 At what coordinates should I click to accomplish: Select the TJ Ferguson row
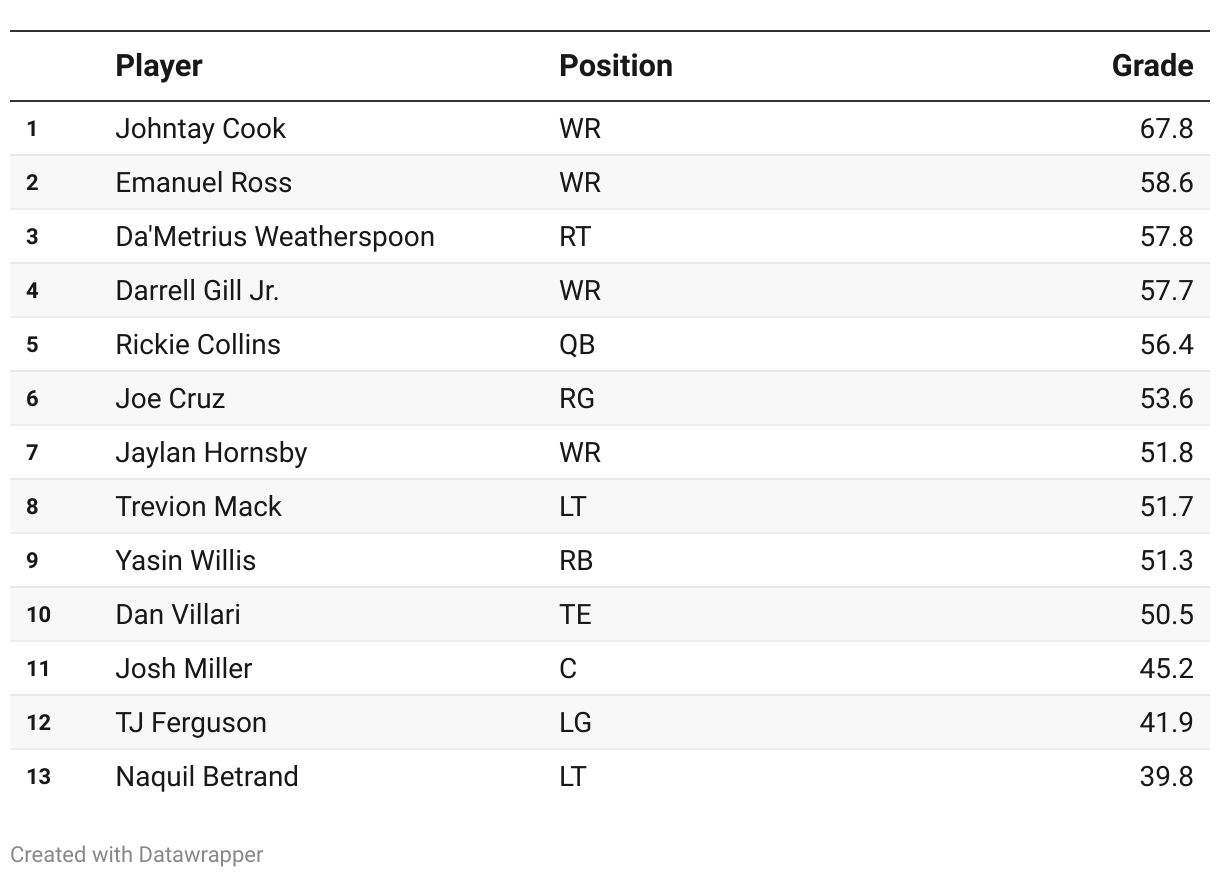[x=191, y=723]
